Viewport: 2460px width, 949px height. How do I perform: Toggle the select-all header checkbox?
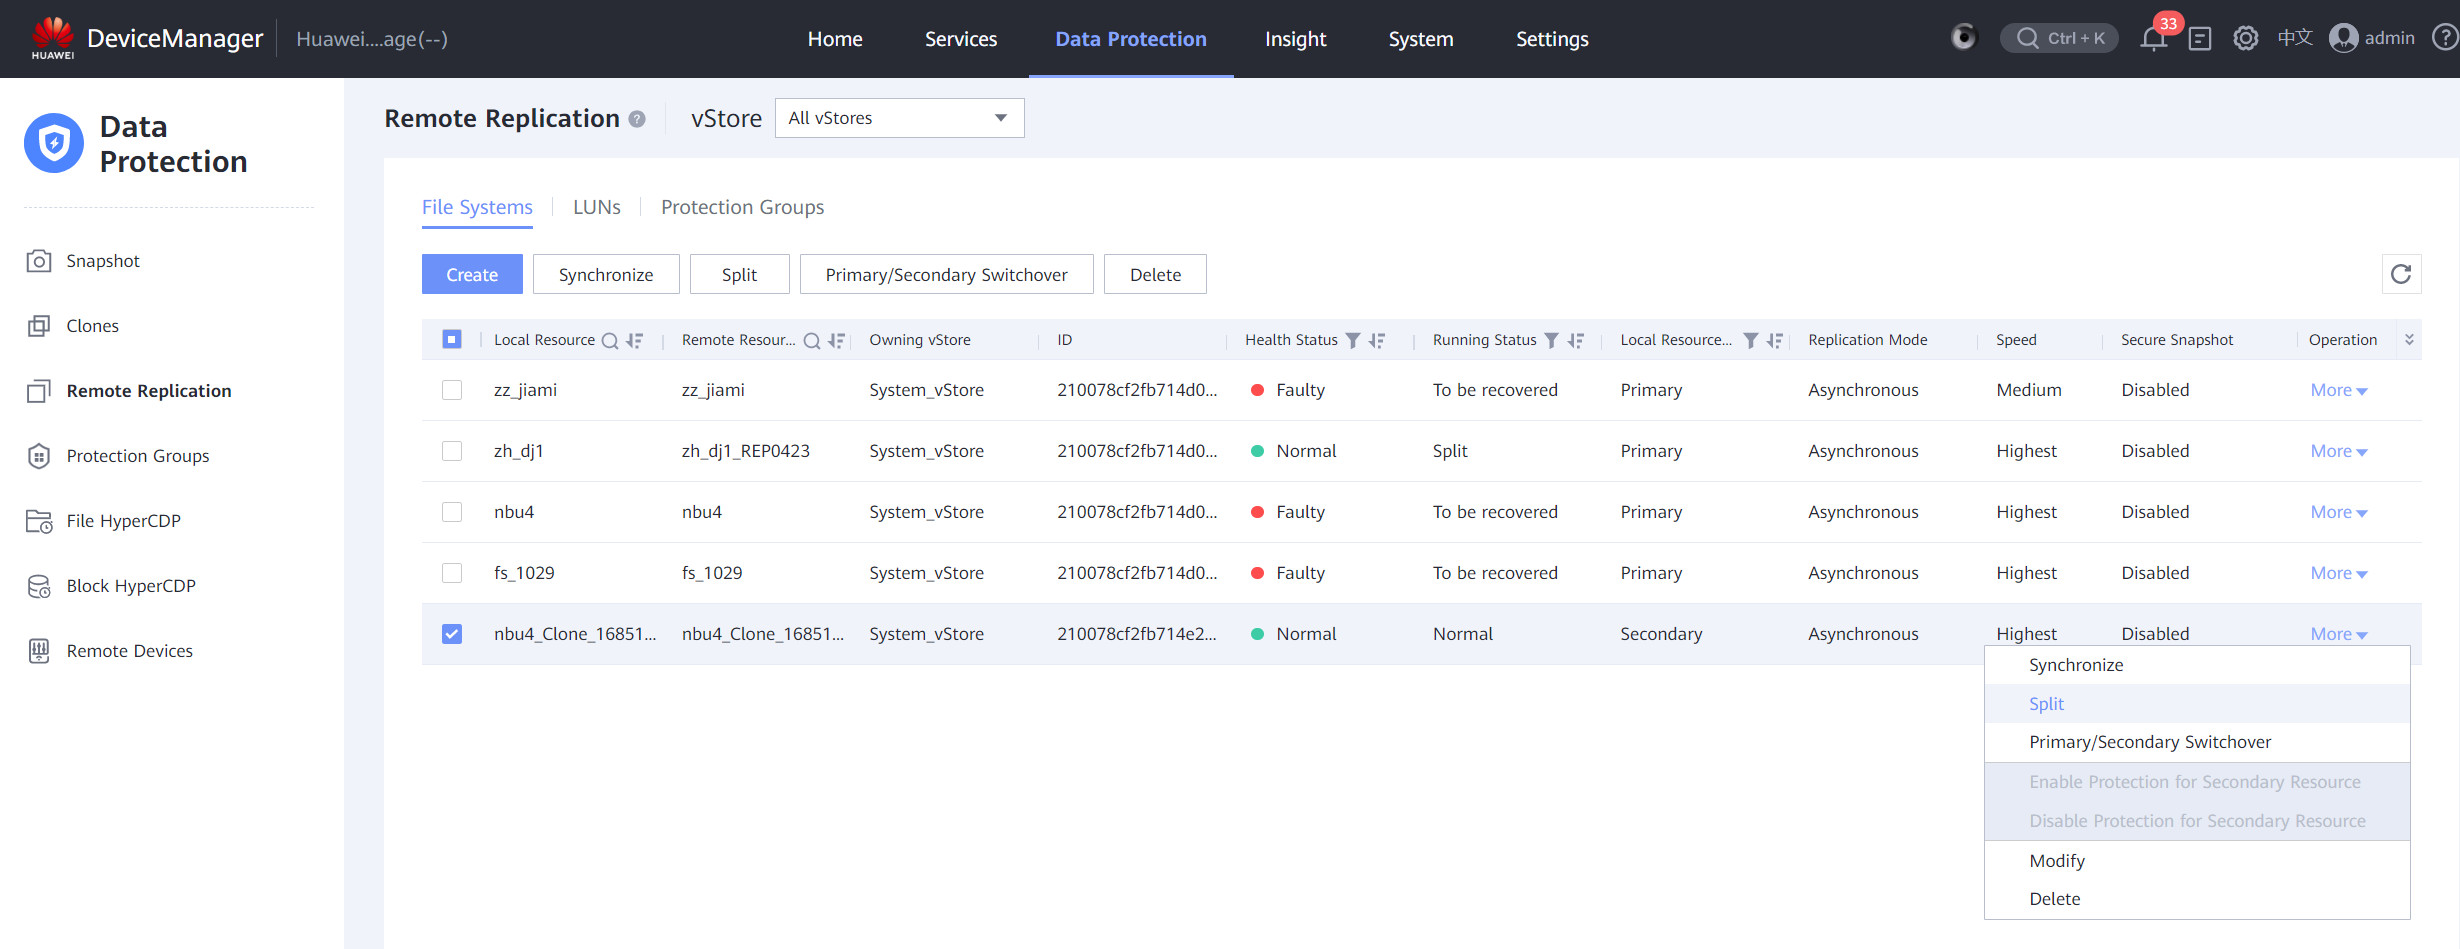452,340
